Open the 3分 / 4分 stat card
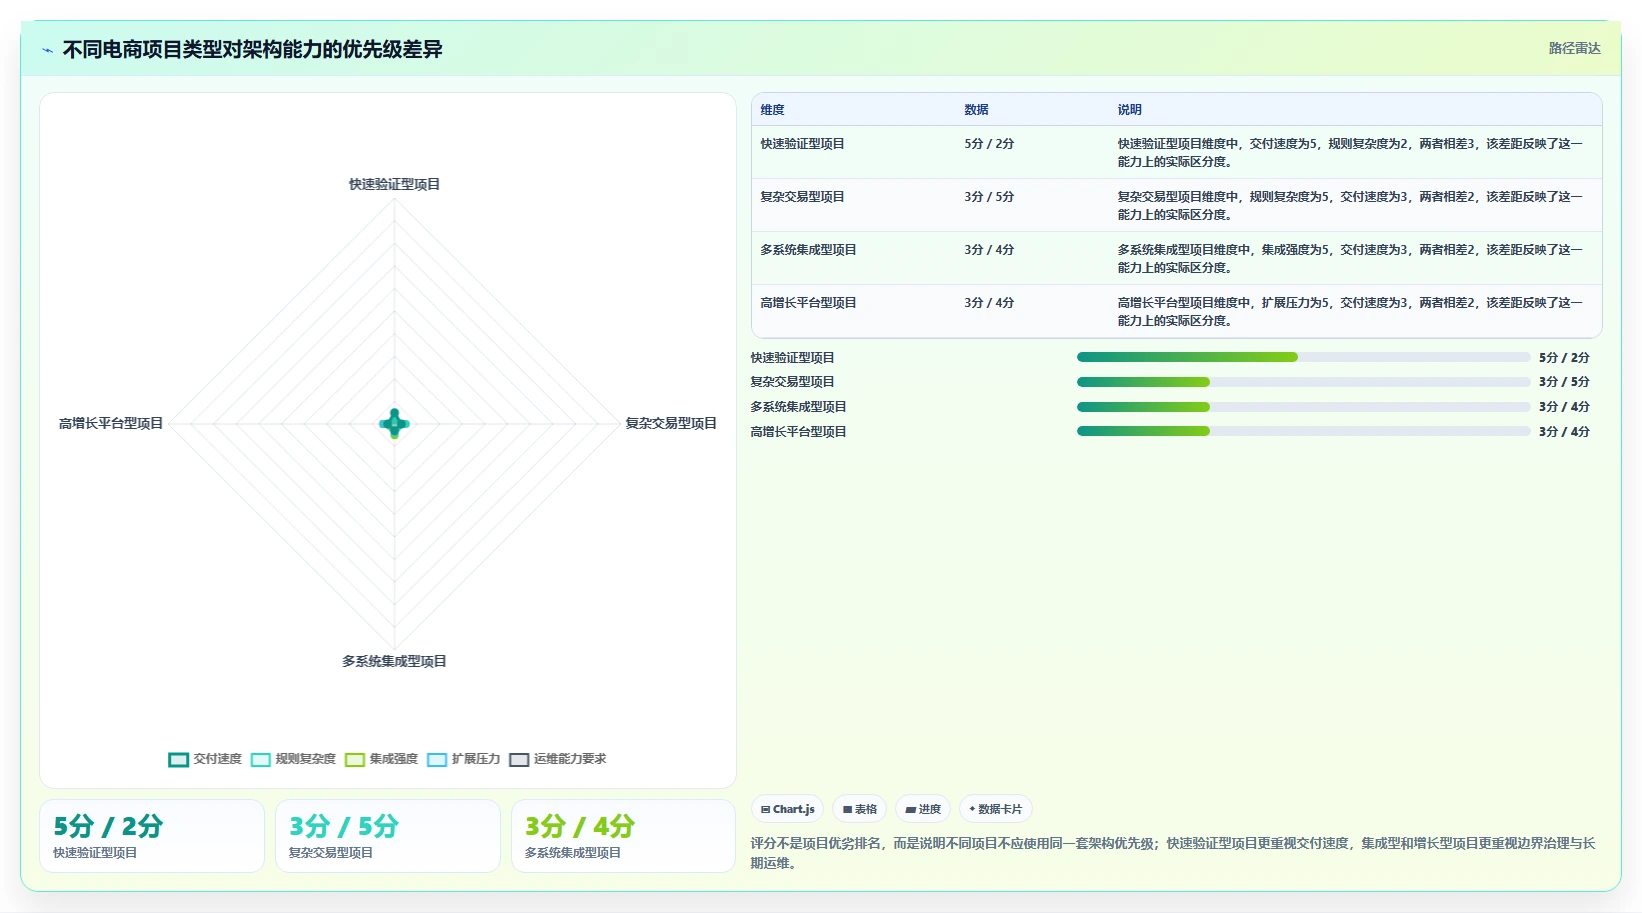1642x913 pixels. point(624,836)
